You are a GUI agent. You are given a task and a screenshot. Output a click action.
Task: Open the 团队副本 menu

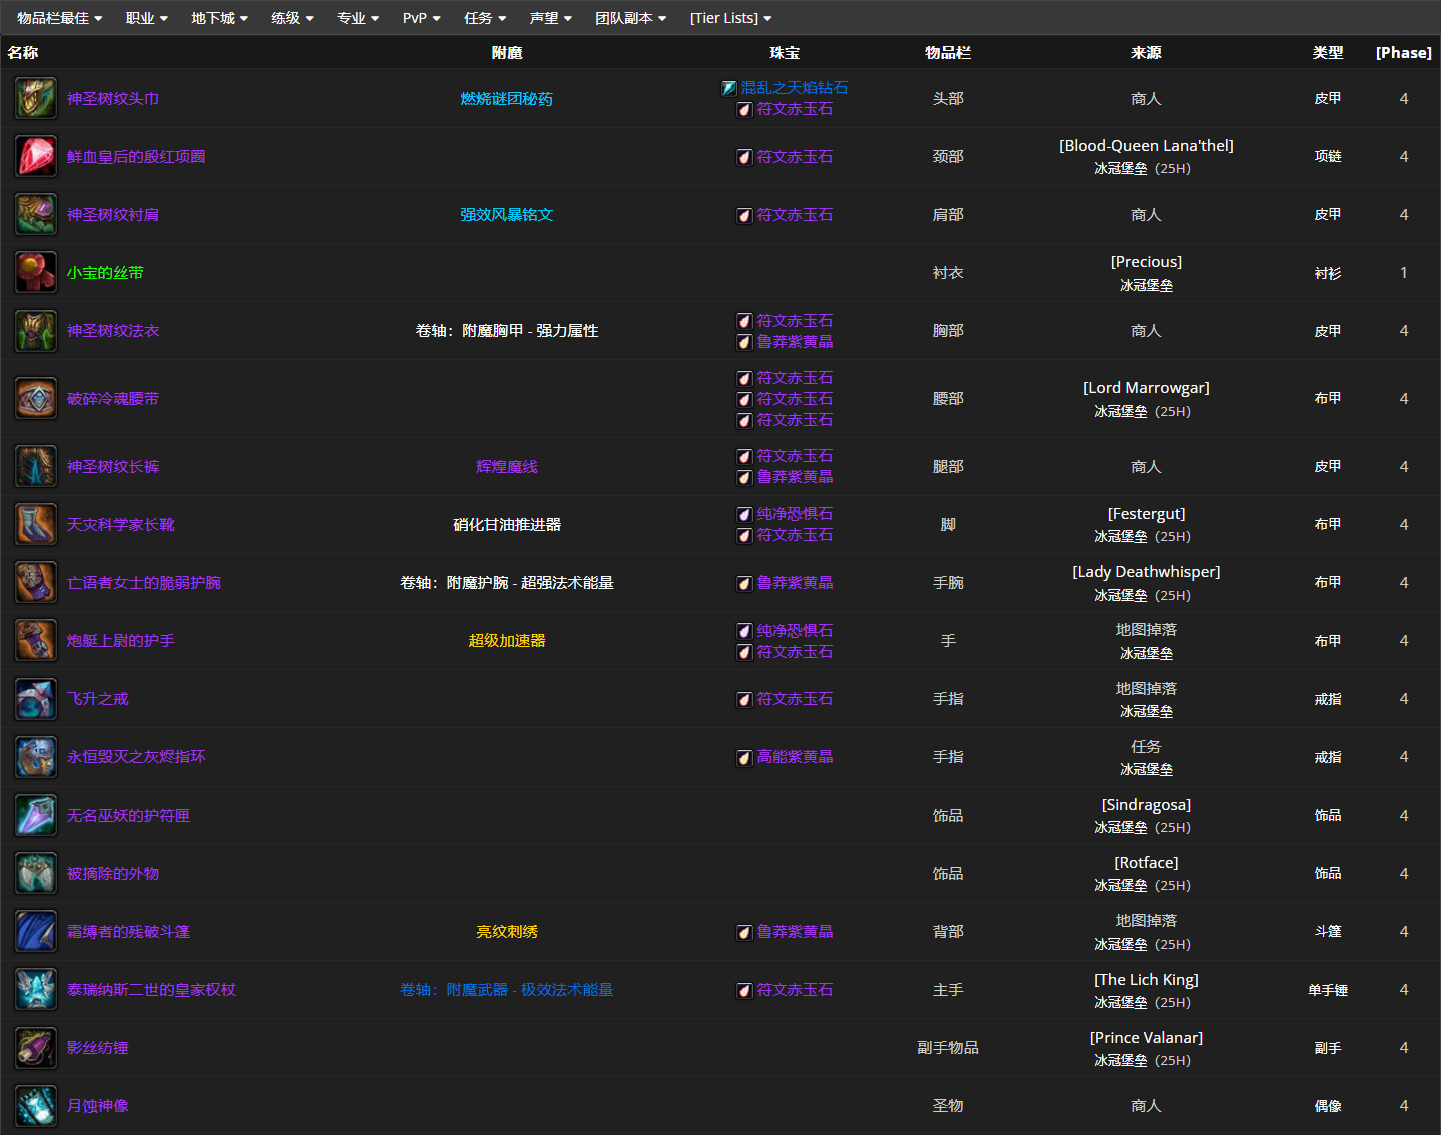[x=630, y=18]
